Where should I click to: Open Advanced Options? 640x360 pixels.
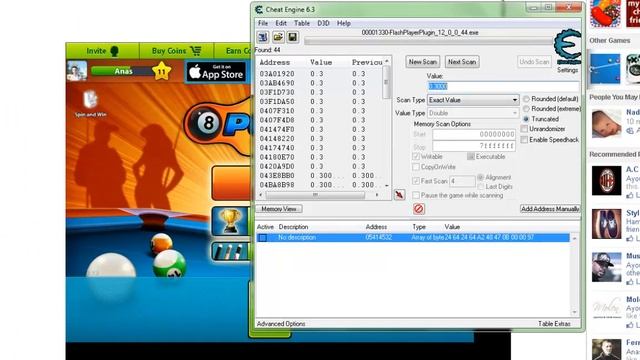click(281, 324)
